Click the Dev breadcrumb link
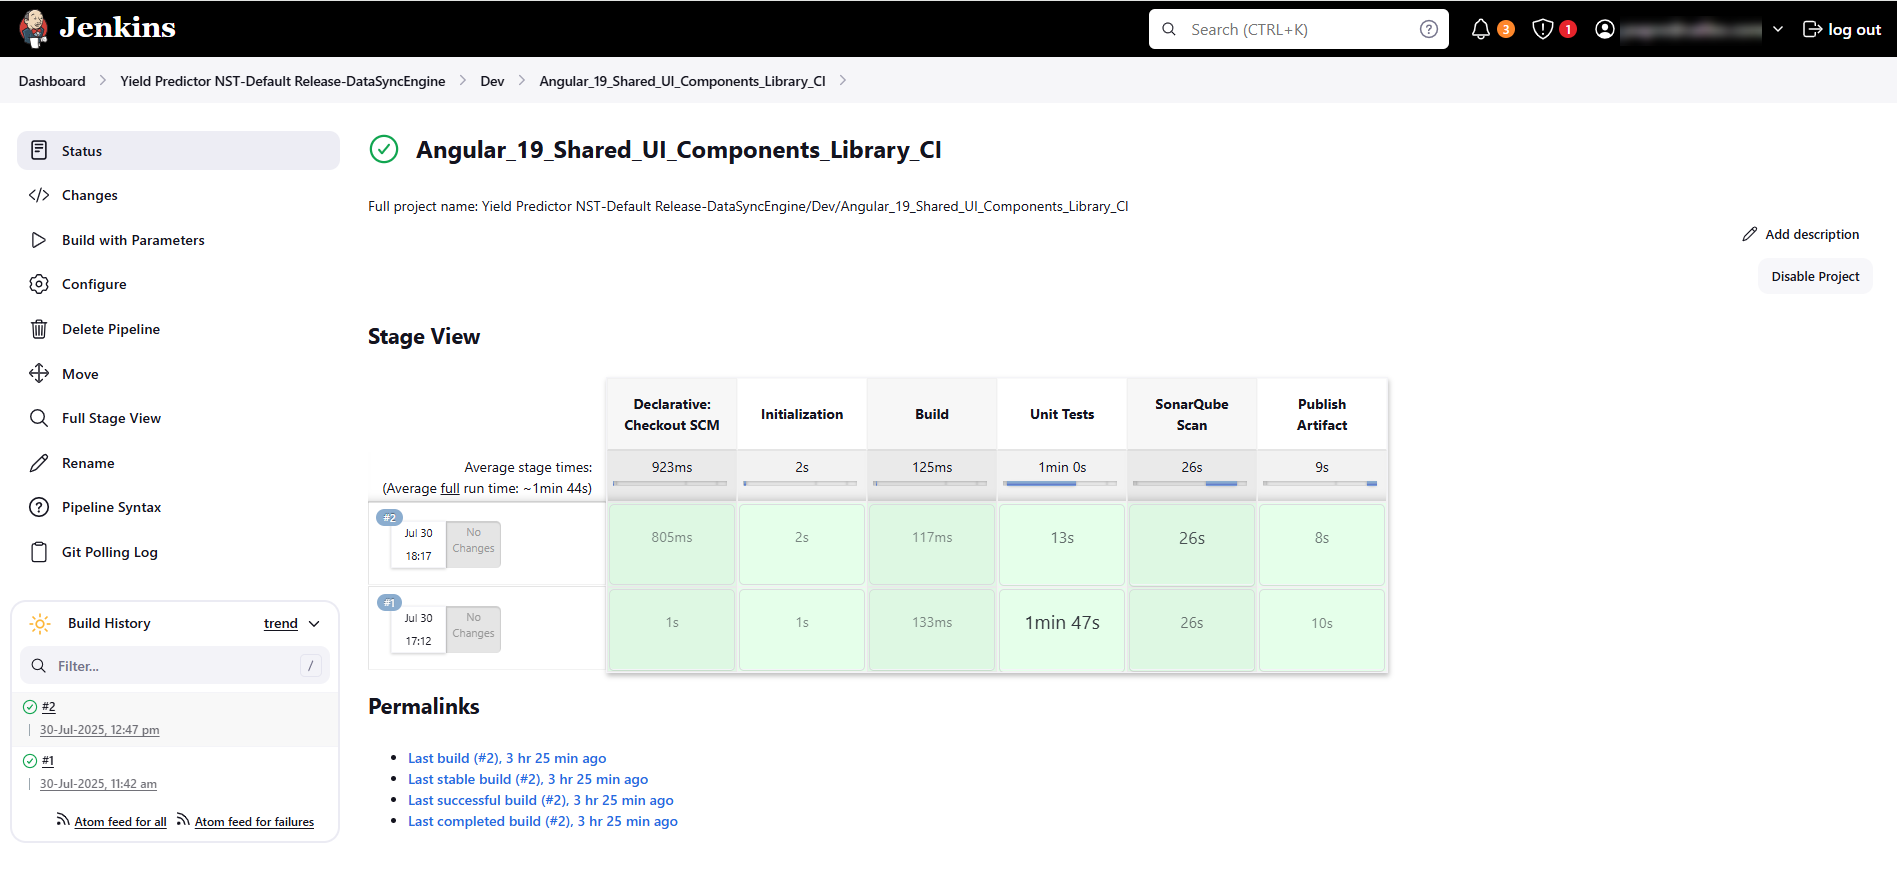Image resolution: width=1897 pixels, height=882 pixels. (x=492, y=81)
